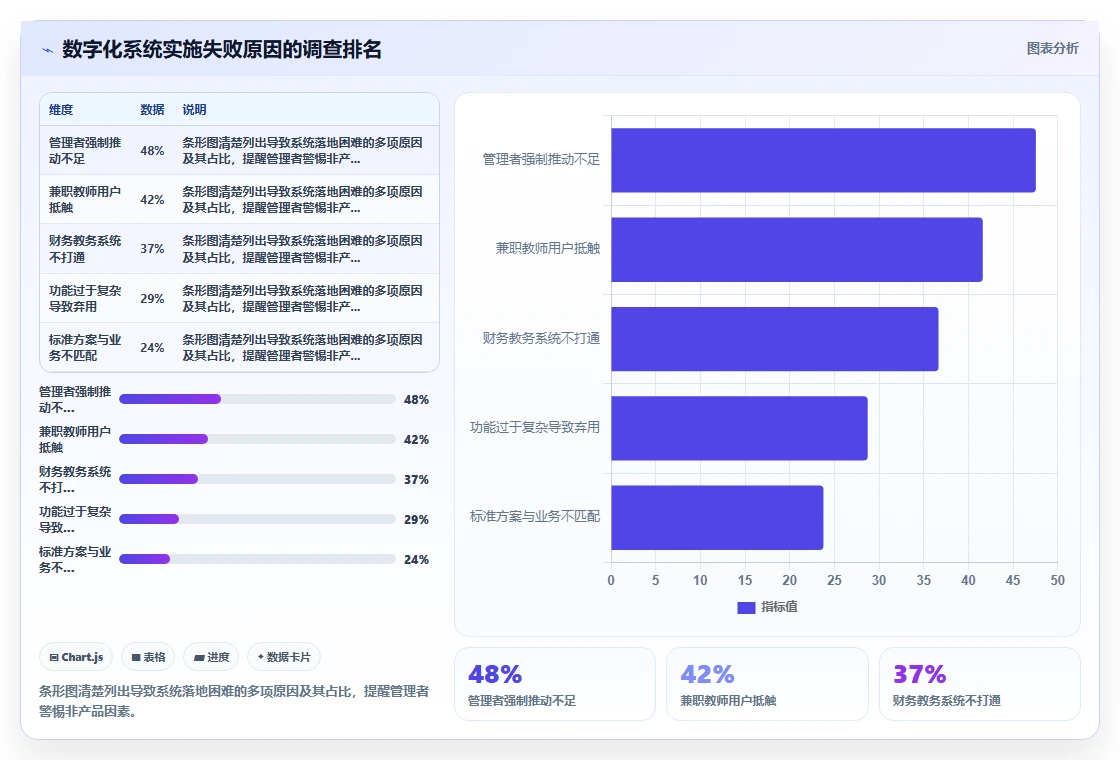
Task: Click the 42% value in the table
Action: click(x=152, y=199)
